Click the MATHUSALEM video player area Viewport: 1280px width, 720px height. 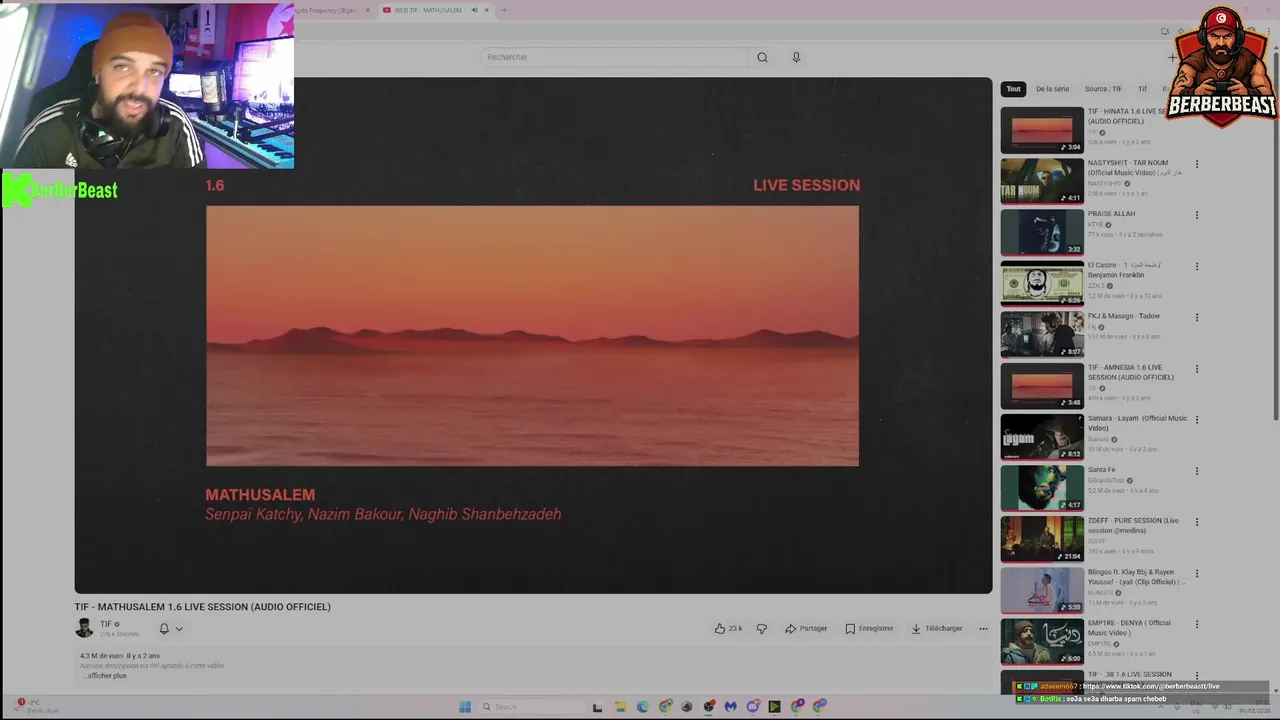(x=533, y=336)
